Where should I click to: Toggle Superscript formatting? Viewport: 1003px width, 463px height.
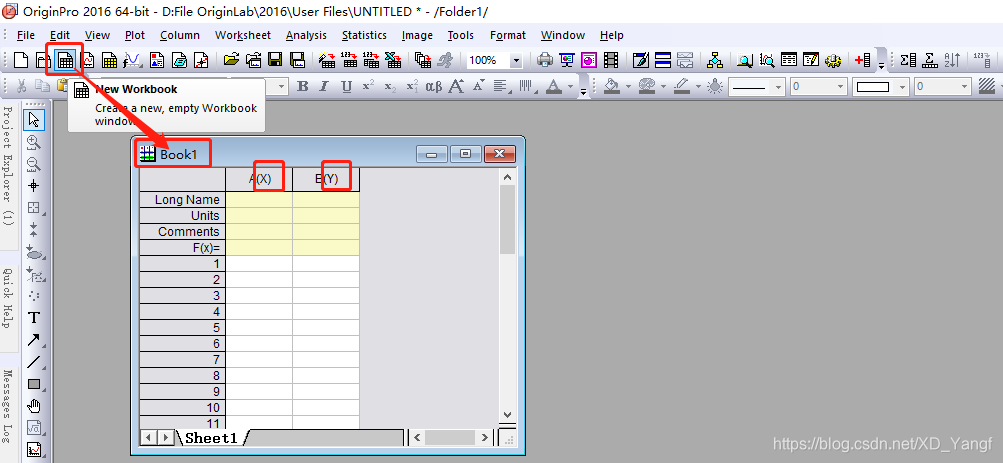[x=368, y=86]
